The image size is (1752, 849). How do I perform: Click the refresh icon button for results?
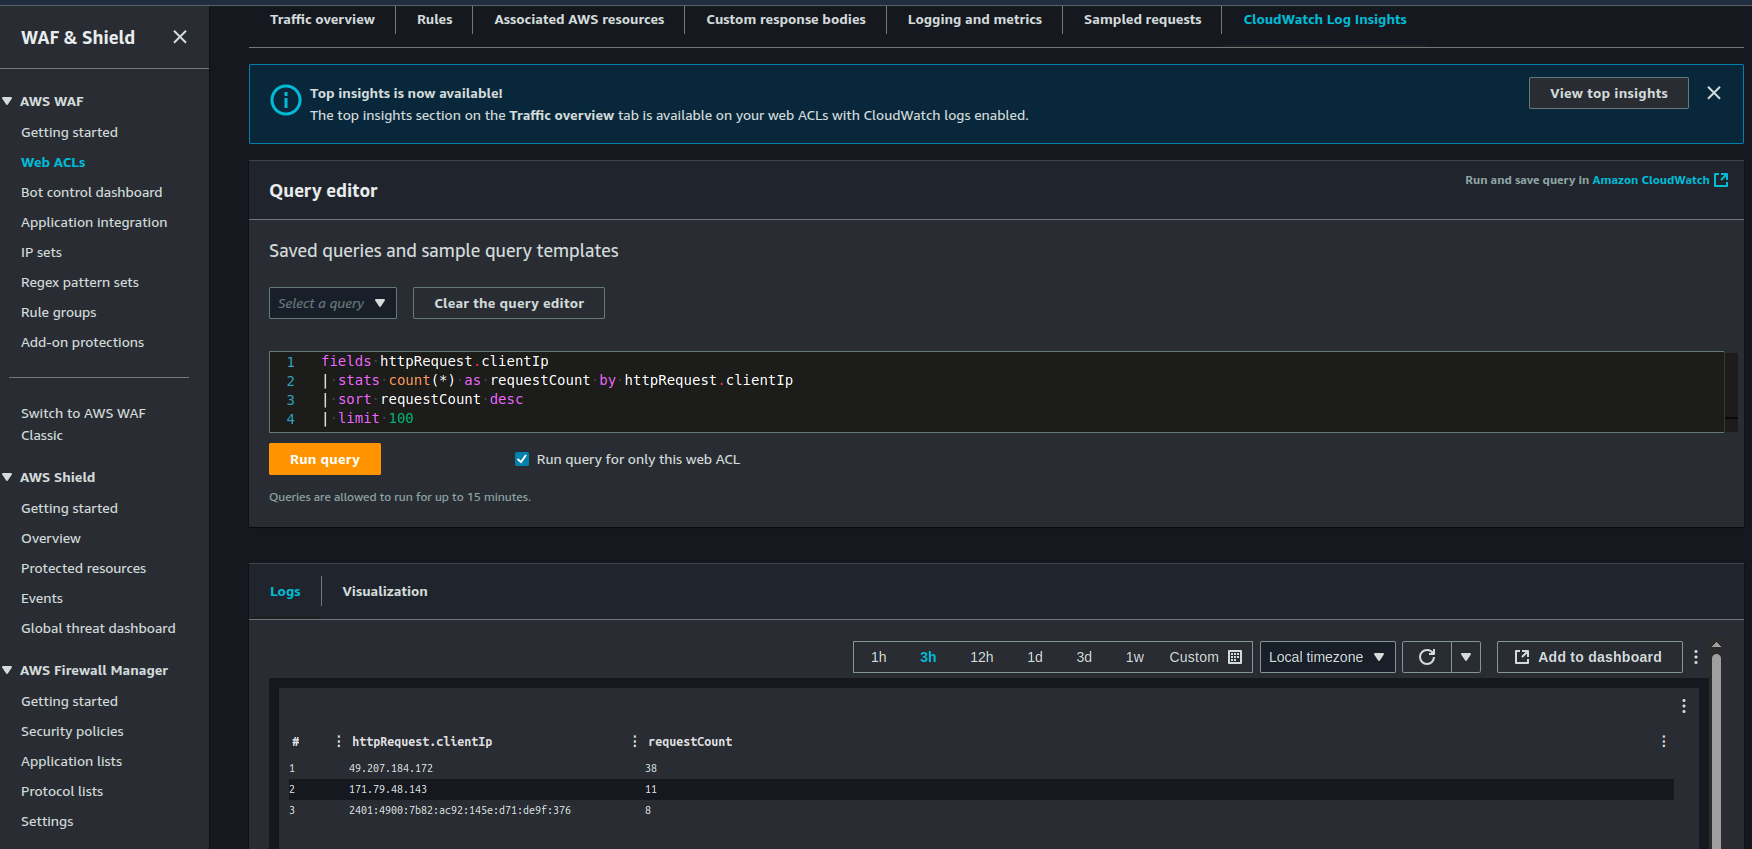pos(1427,657)
